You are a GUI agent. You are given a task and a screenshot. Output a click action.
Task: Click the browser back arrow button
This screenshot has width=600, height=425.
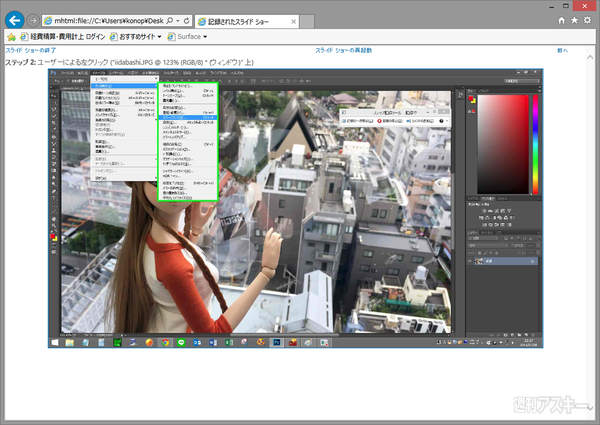tap(15, 20)
